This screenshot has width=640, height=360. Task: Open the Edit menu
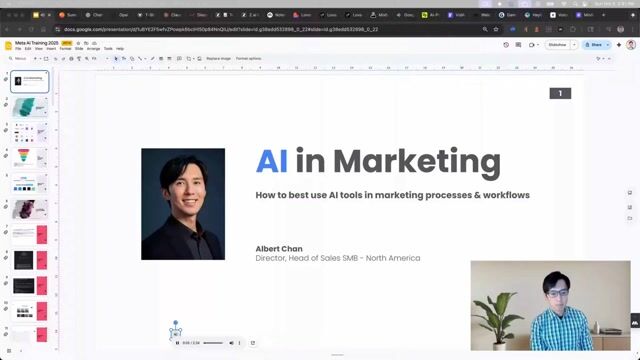[x=28, y=49]
